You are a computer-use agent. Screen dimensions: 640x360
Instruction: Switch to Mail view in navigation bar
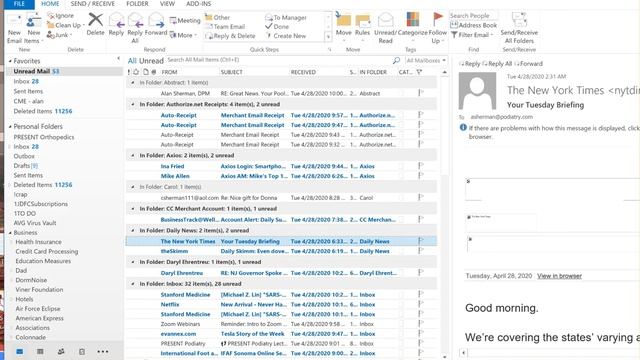(20, 351)
